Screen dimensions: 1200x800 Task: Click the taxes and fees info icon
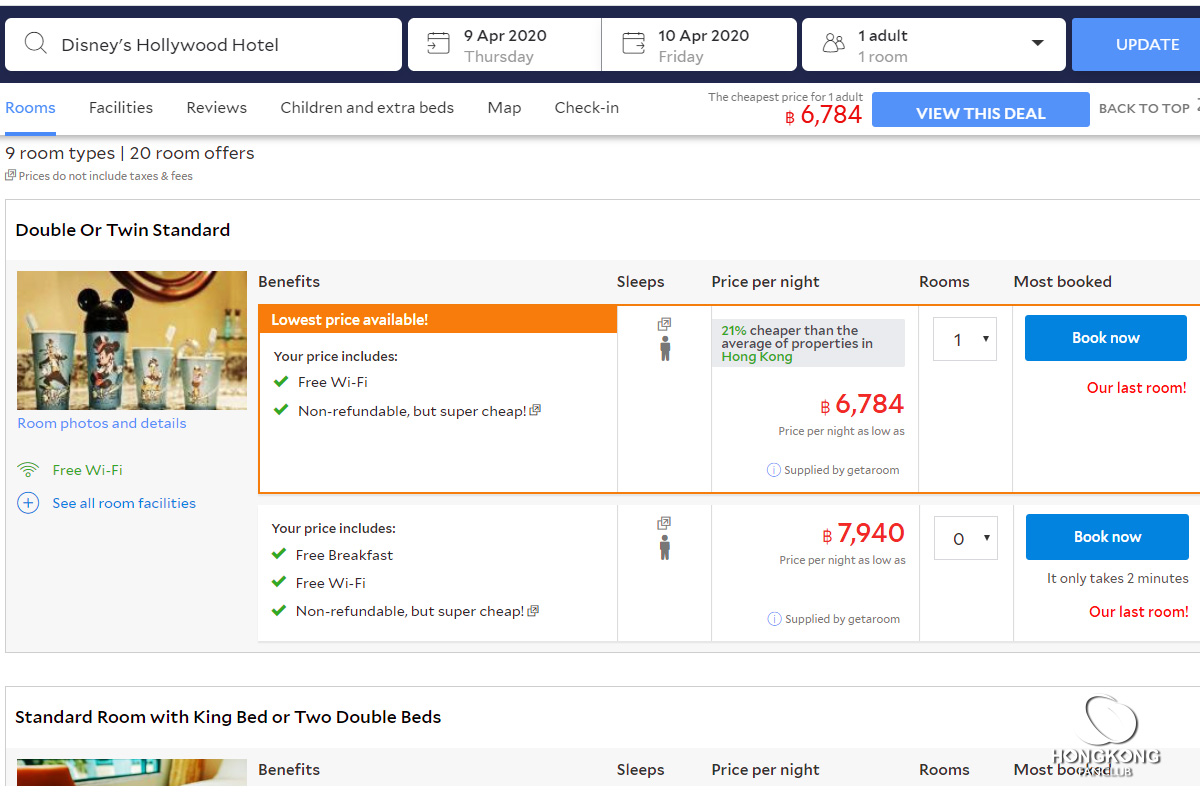point(10,176)
